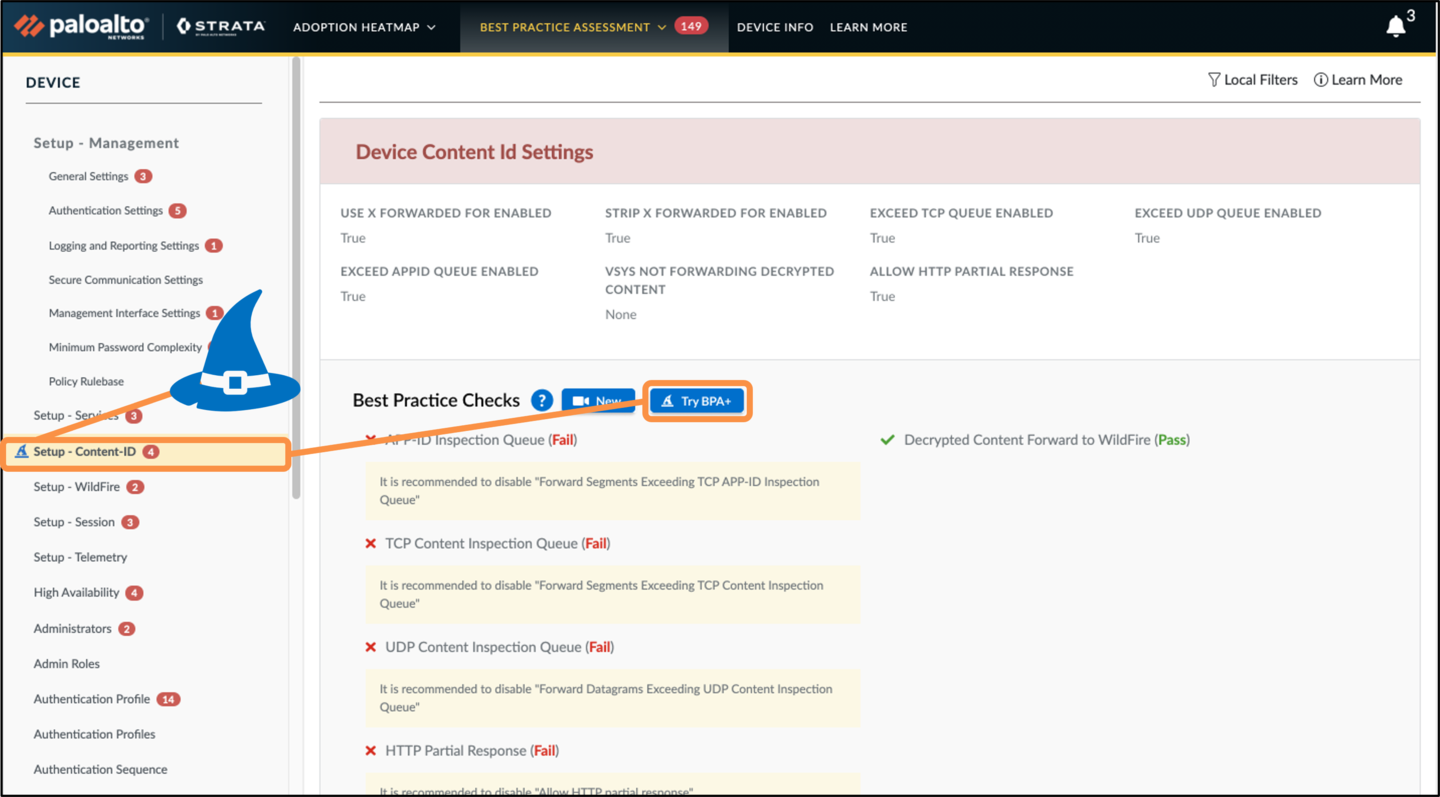Open the Device Info menu
This screenshot has height=797, width=1440.
pyautogui.click(x=775, y=27)
